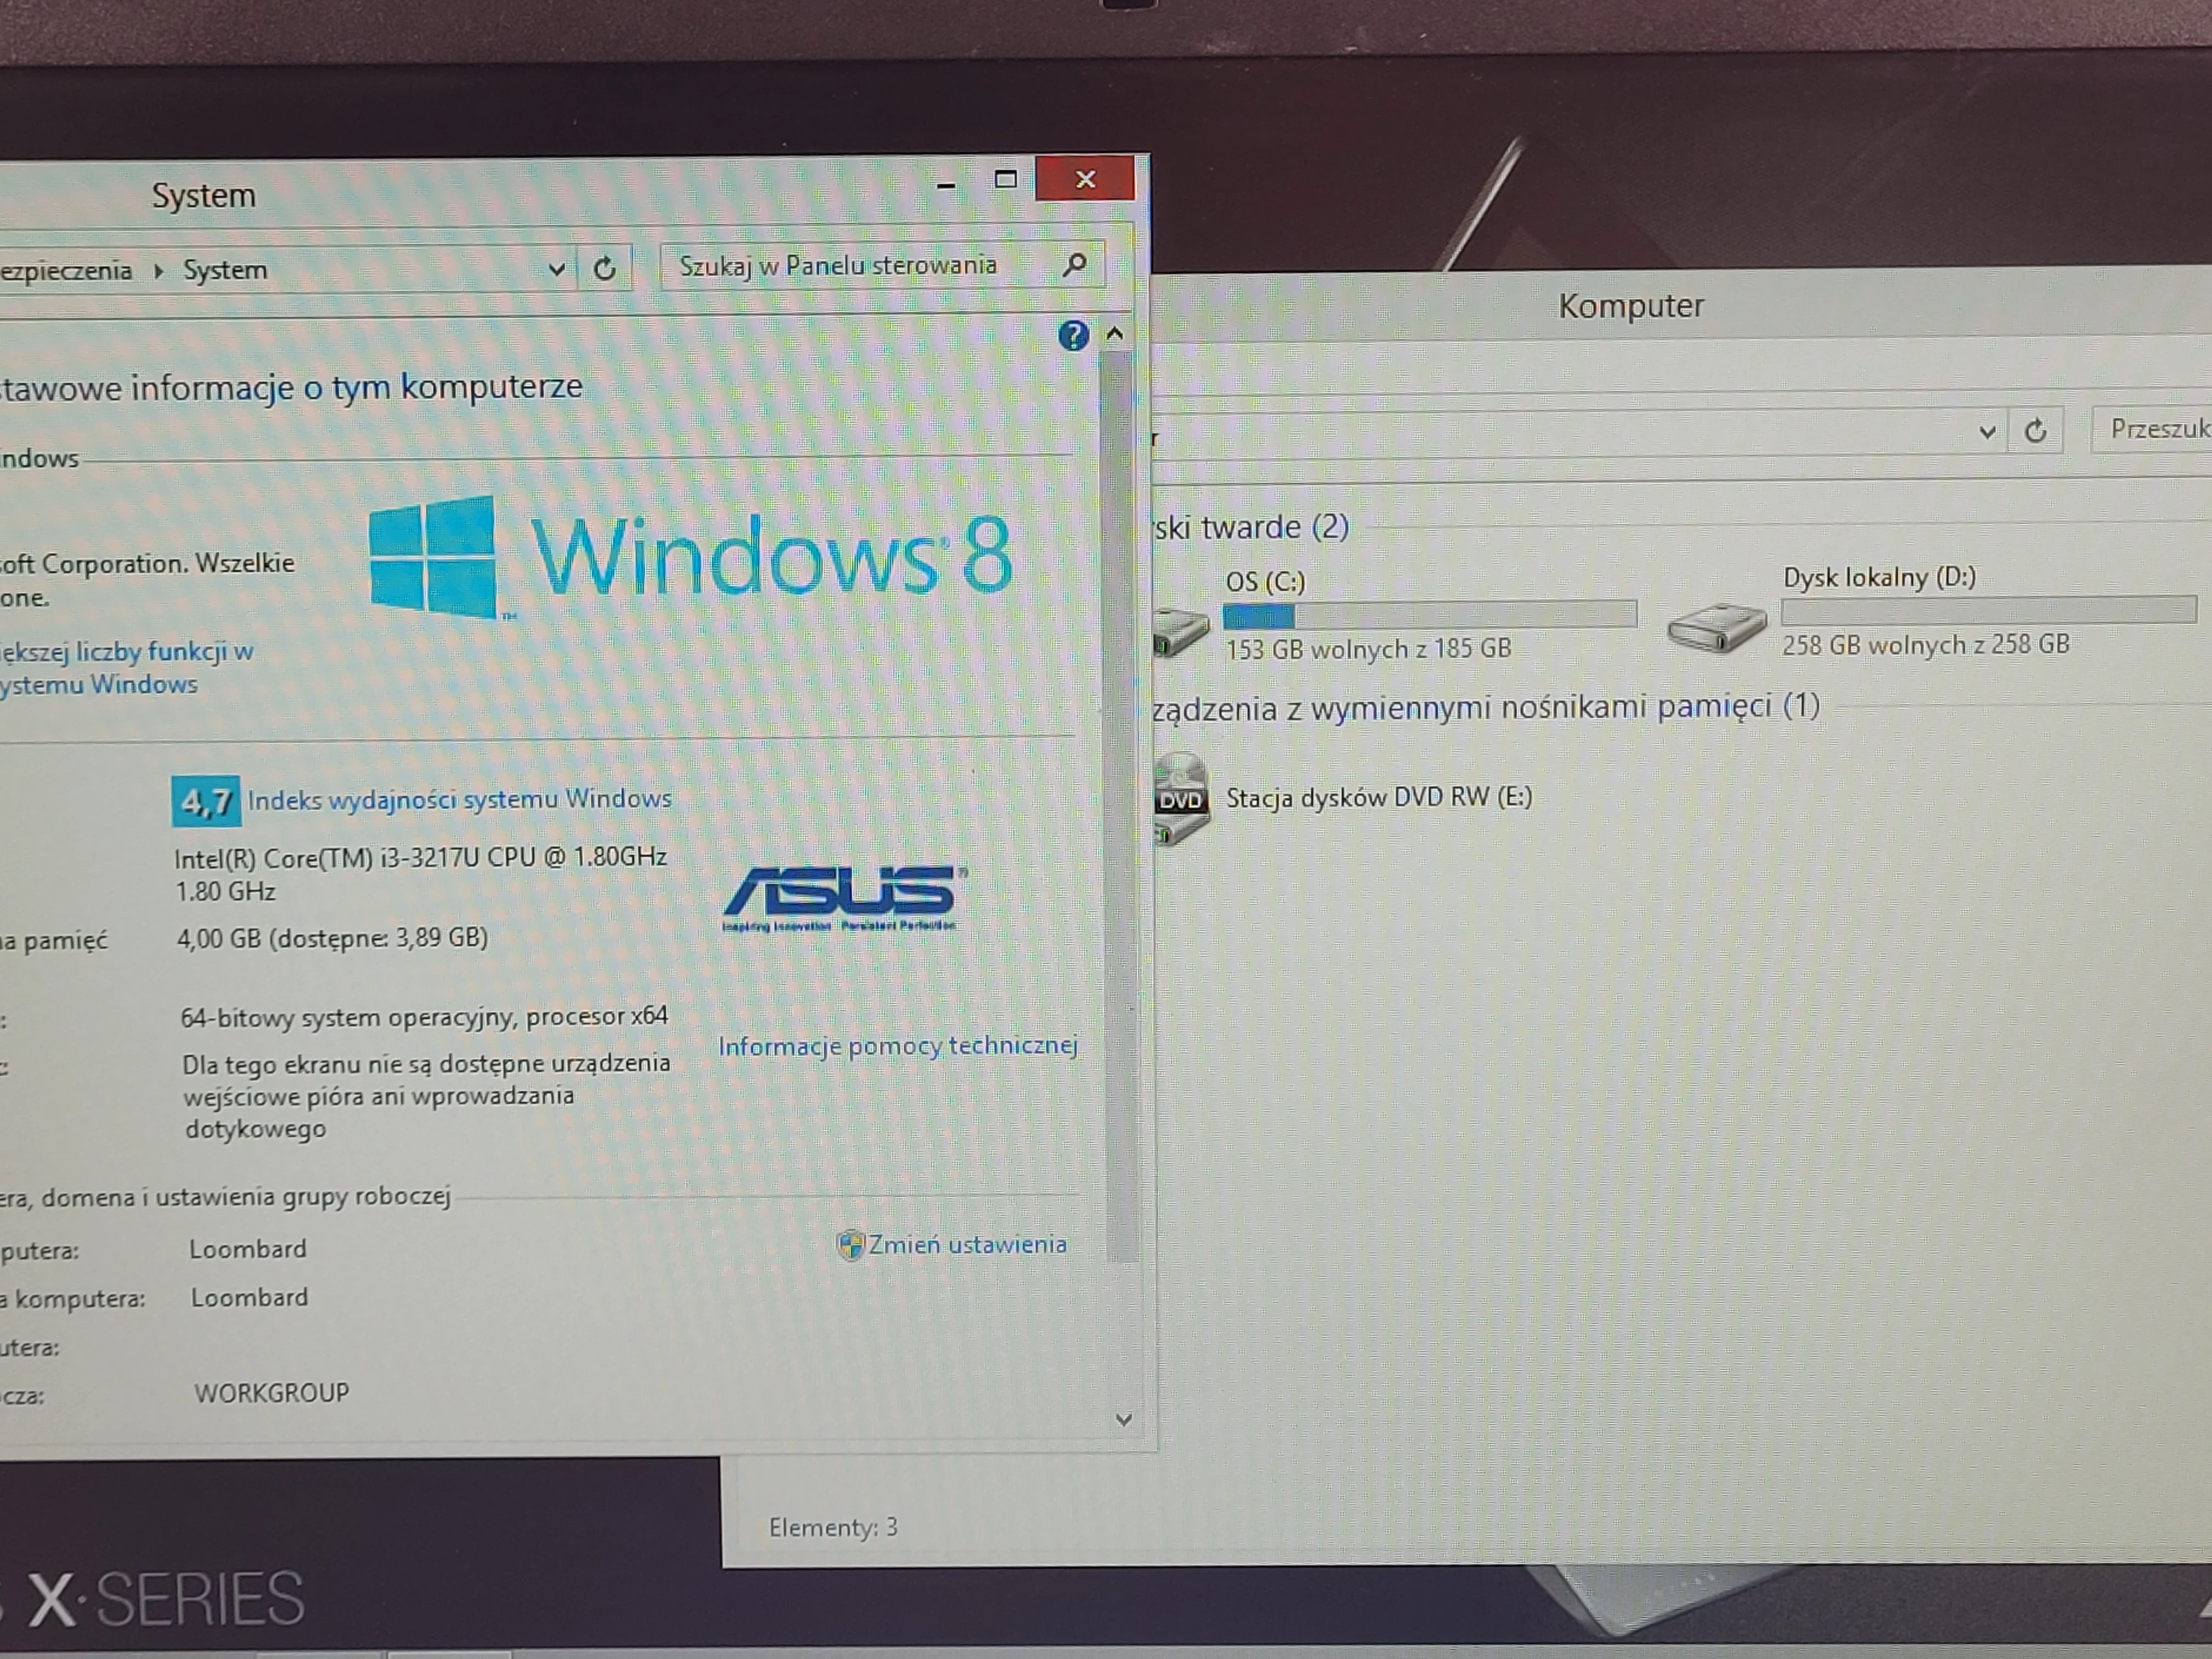Click '64-bitowy system operacyjny' text
The height and width of the screenshot is (1659, 2212).
424,1017
